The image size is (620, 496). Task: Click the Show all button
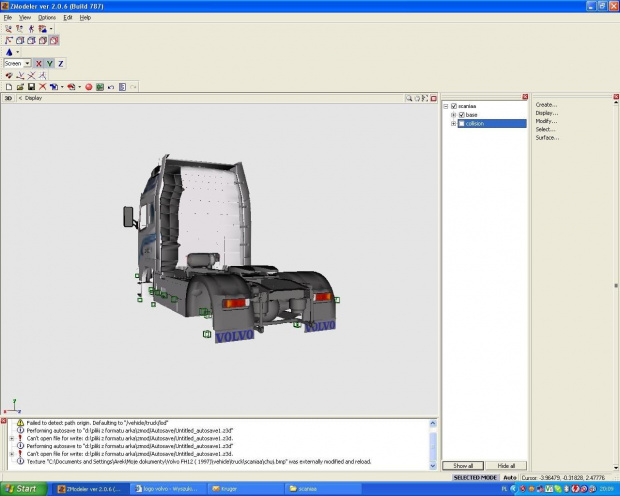(463, 466)
